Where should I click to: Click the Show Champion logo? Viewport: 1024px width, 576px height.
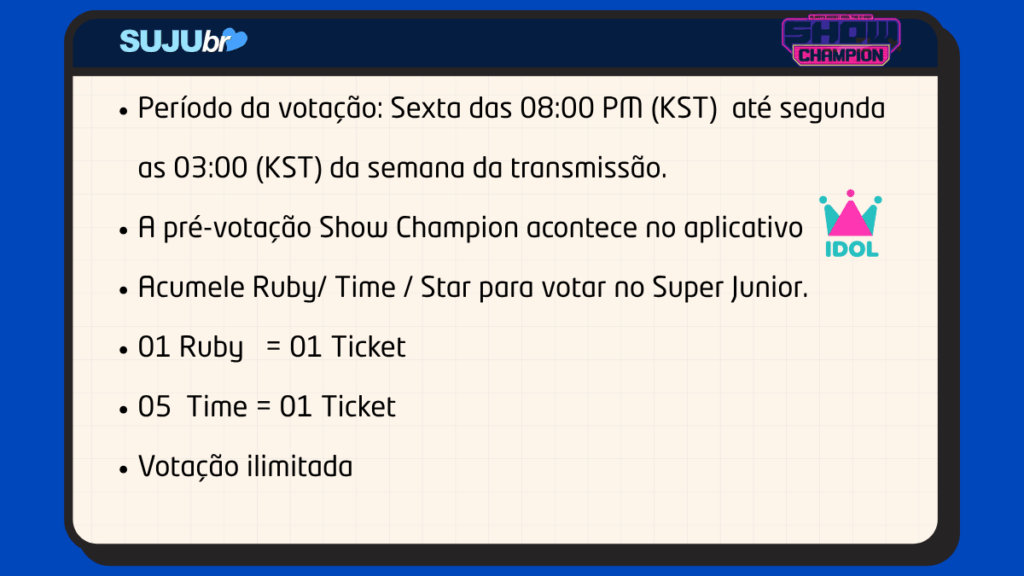[841, 40]
